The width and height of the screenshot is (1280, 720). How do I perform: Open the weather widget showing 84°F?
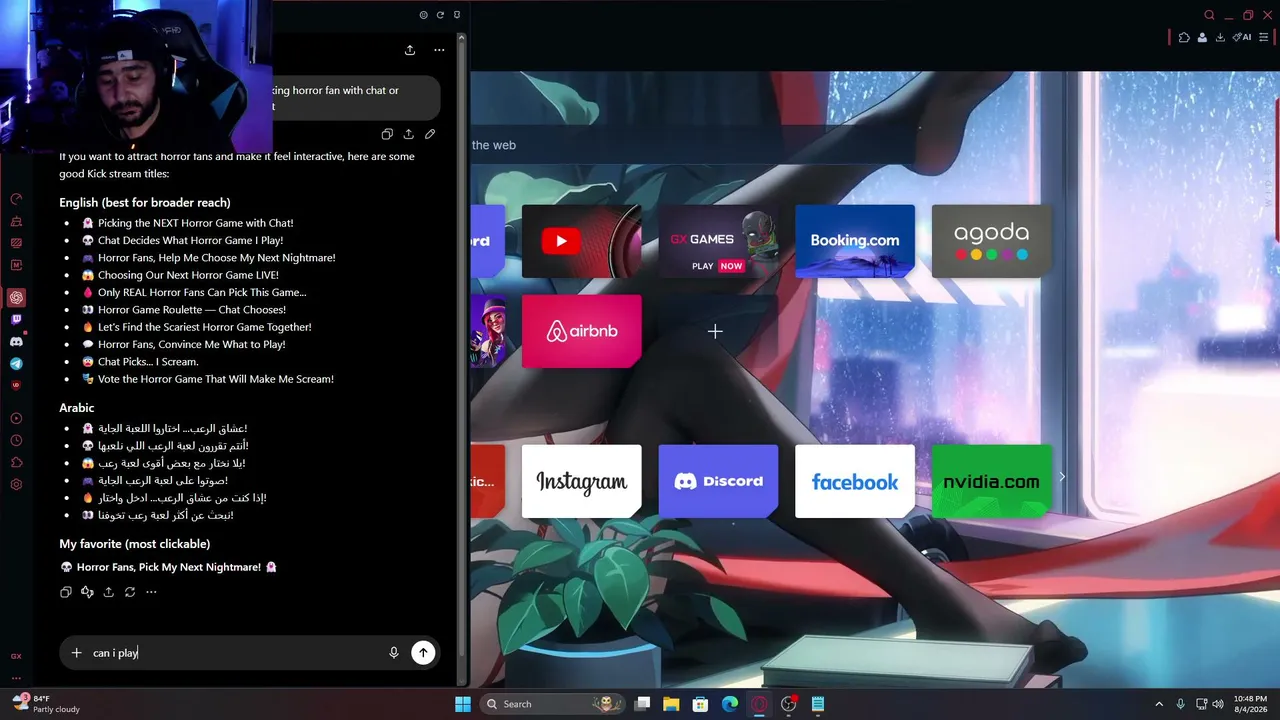(45, 704)
